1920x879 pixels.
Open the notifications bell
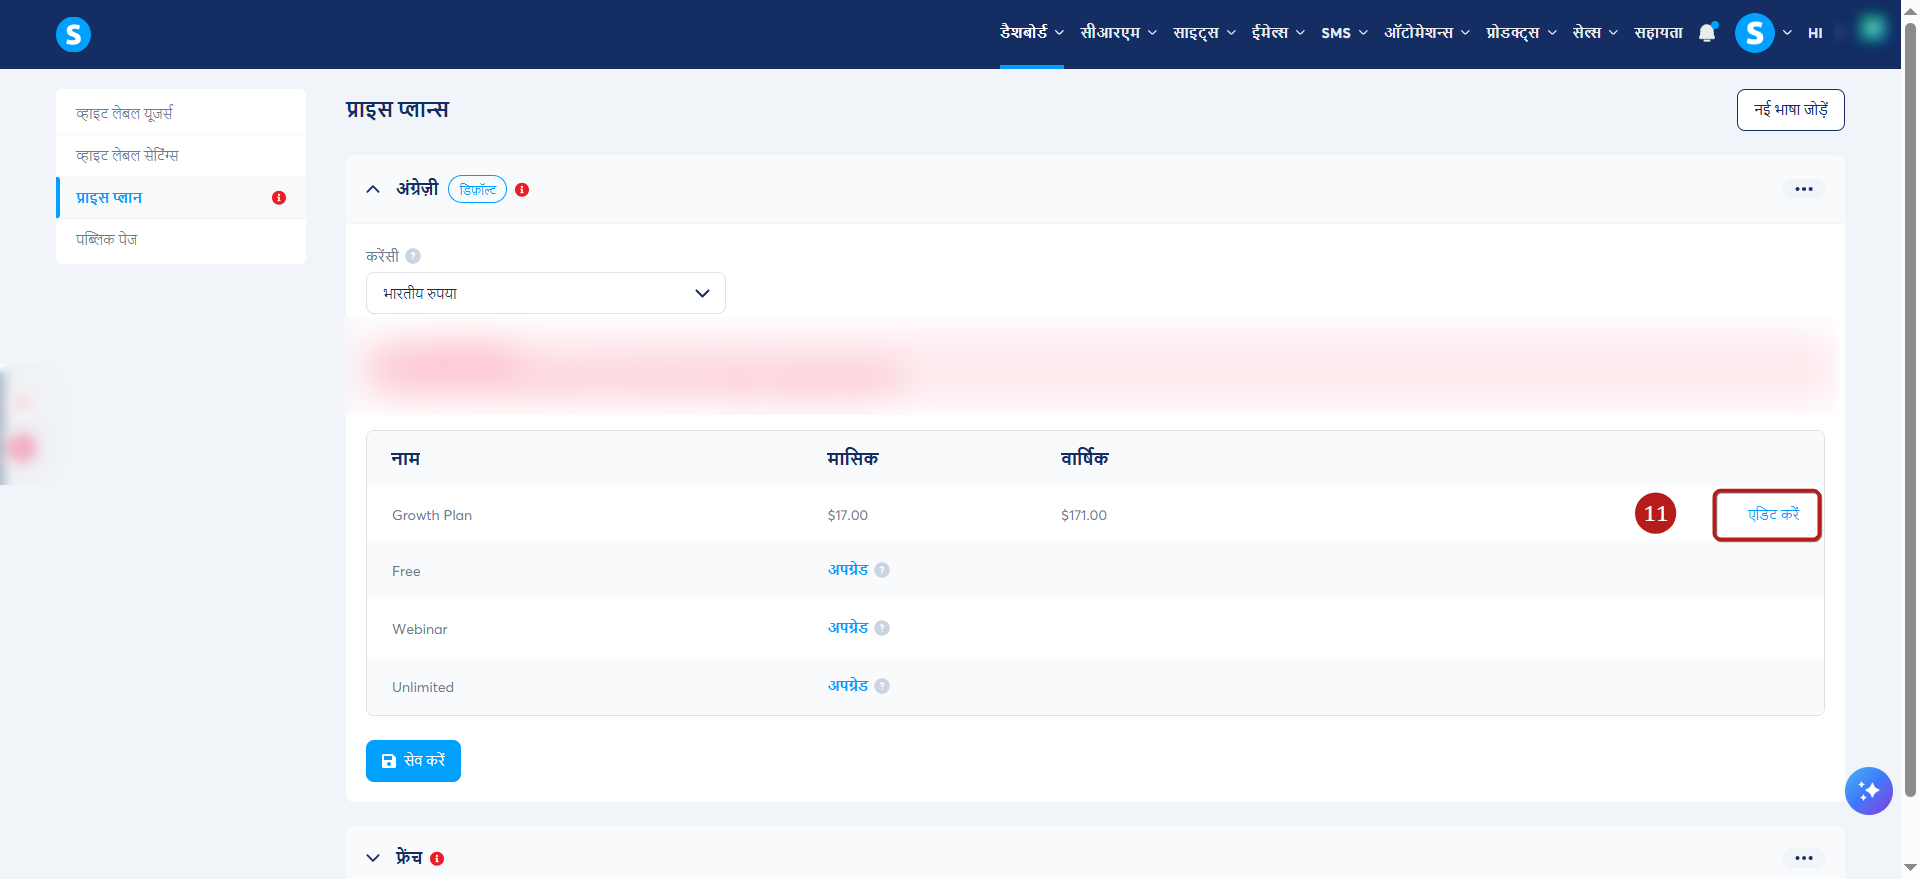pyautogui.click(x=1707, y=33)
